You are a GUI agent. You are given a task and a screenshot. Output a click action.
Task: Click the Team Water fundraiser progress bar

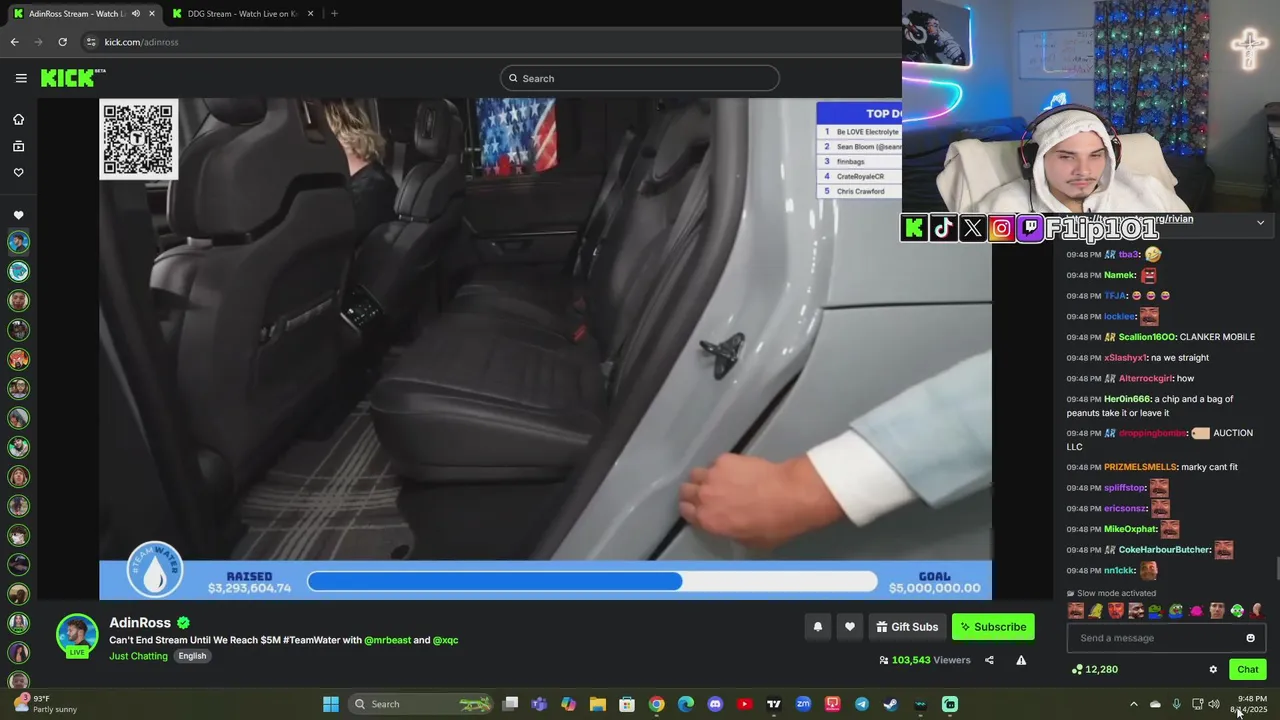592,582
